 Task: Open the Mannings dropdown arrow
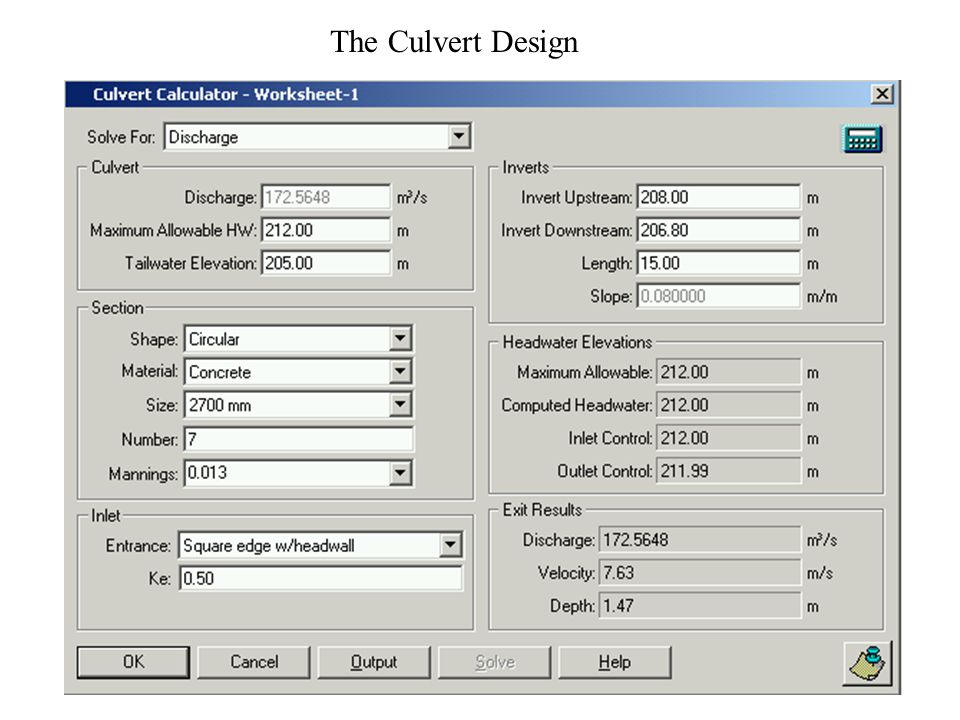(x=400, y=473)
